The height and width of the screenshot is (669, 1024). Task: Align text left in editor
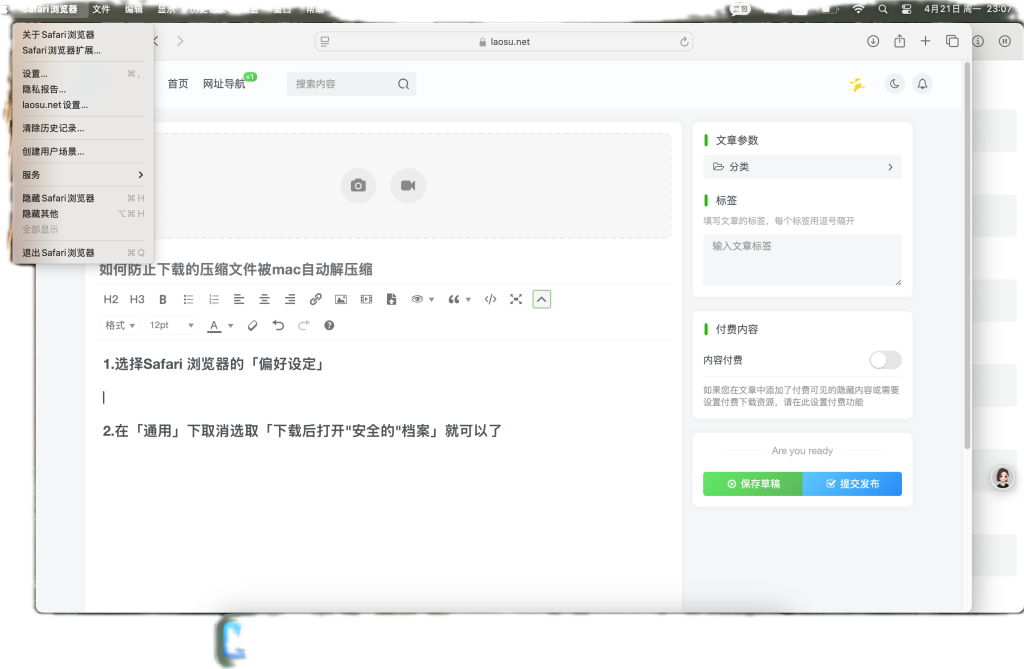(x=239, y=299)
